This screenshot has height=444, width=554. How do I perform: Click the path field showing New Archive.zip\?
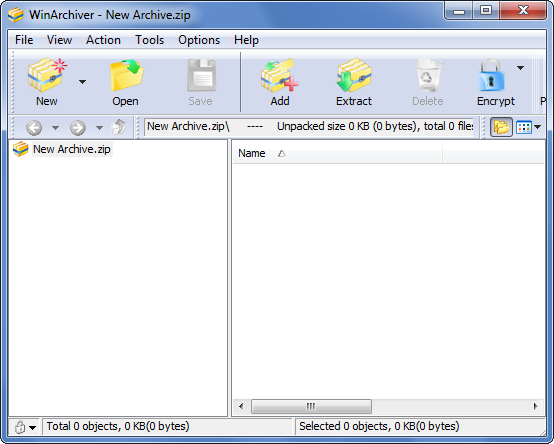coord(309,126)
